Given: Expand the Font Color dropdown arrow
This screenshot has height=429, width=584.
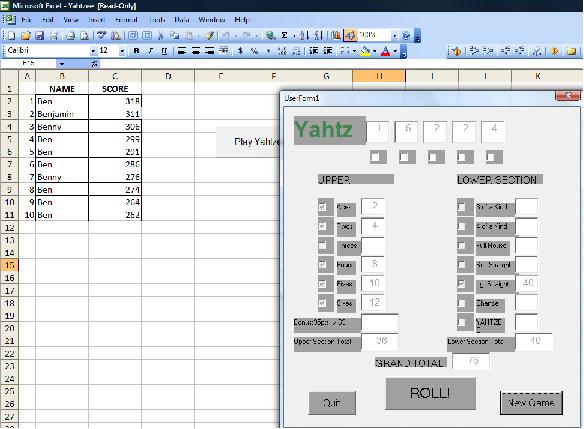Looking at the screenshot, I should [x=395, y=51].
